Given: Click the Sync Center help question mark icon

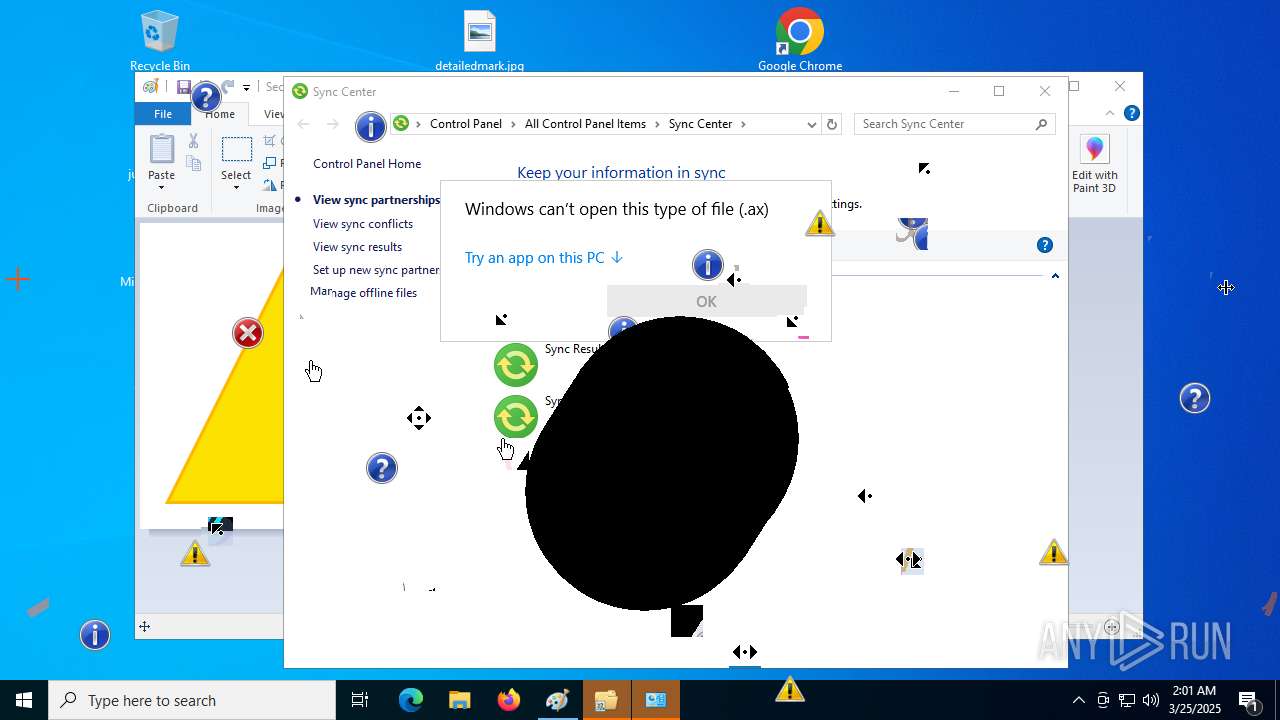Looking at the screenshot, I should click(1045, 245).
